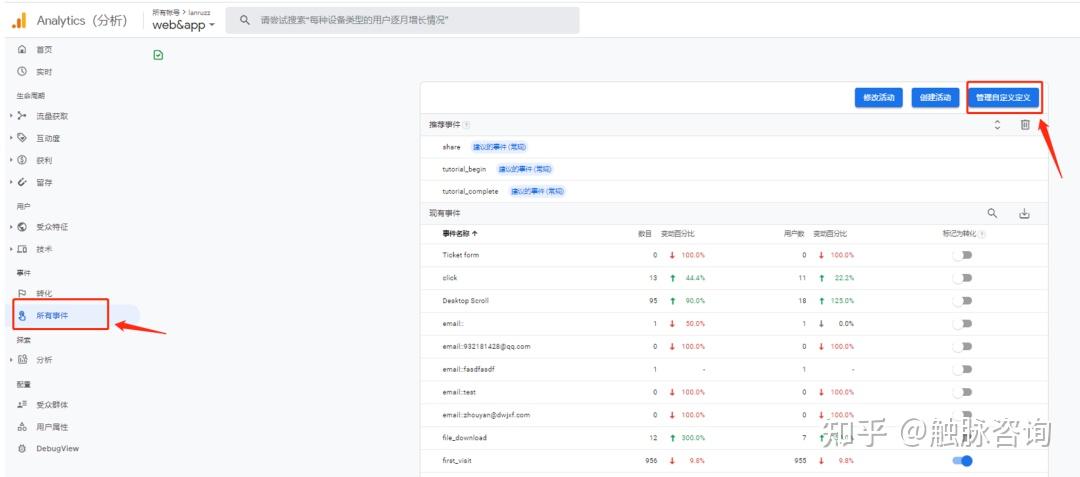Disable conversion toggle for first_visit

962,461
